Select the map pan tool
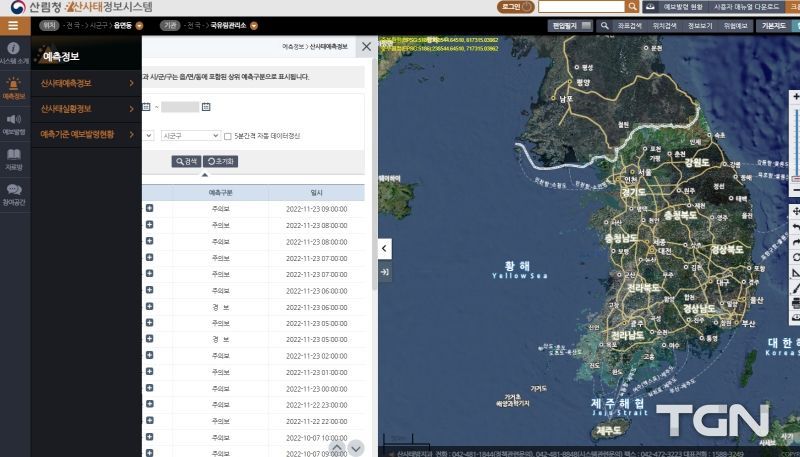The width and height of the screenshot is (800, 457). 796,211
